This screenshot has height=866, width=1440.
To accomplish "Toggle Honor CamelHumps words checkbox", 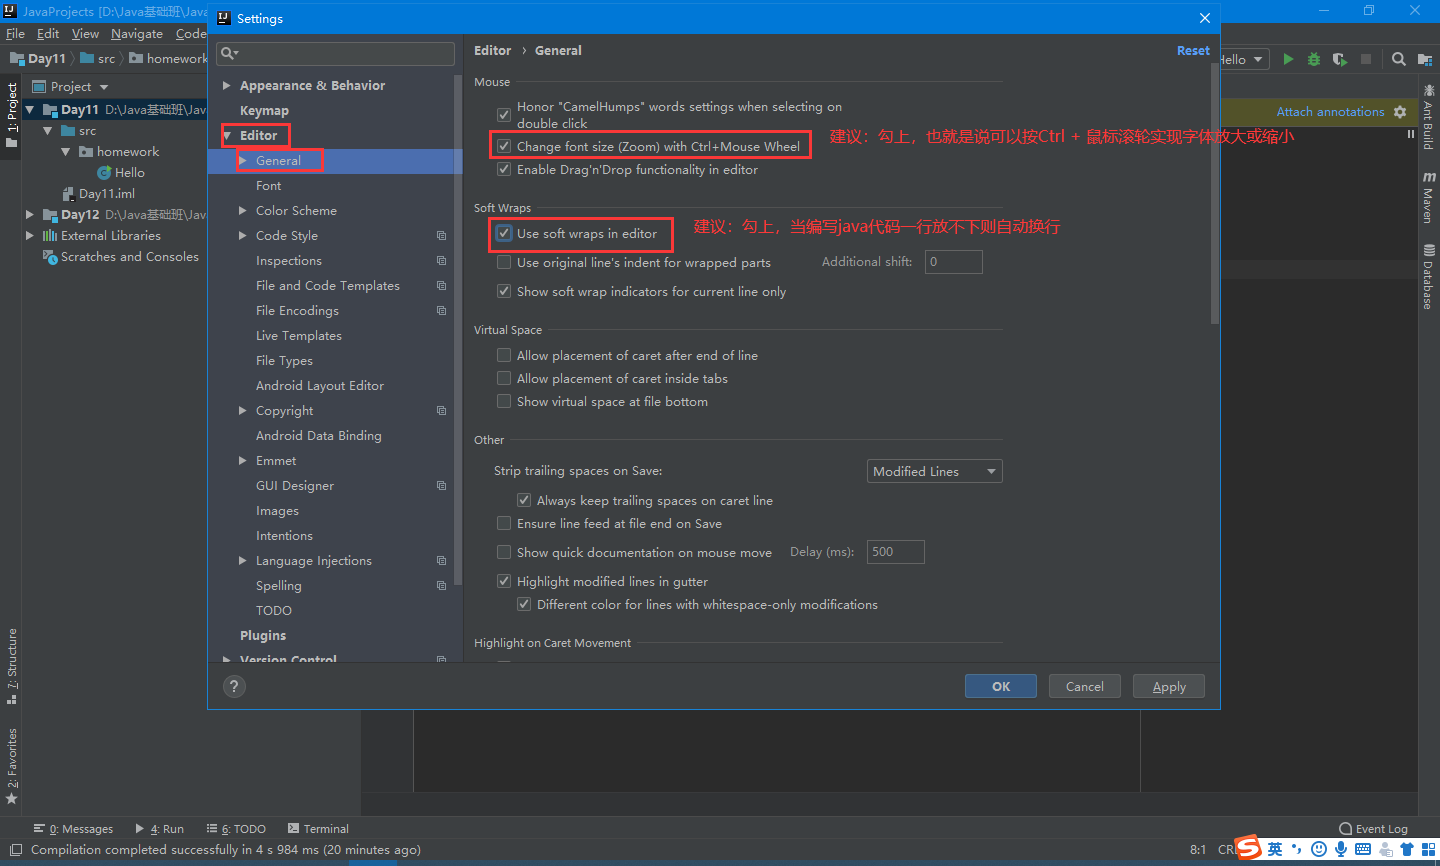I will (504, 115).
